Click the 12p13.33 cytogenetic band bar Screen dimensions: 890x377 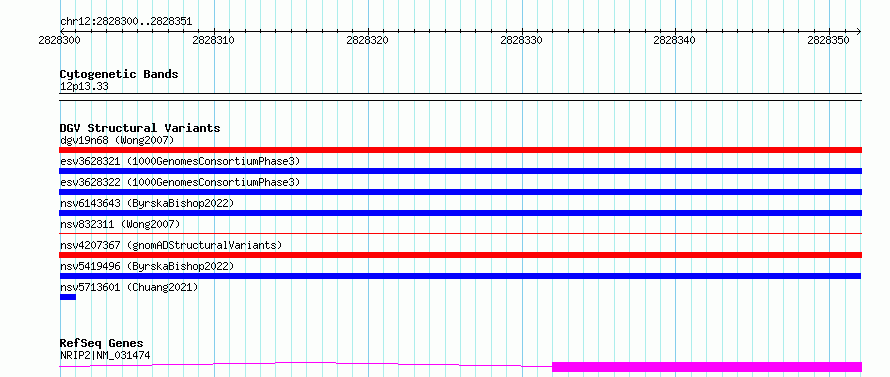pos(460,97)
